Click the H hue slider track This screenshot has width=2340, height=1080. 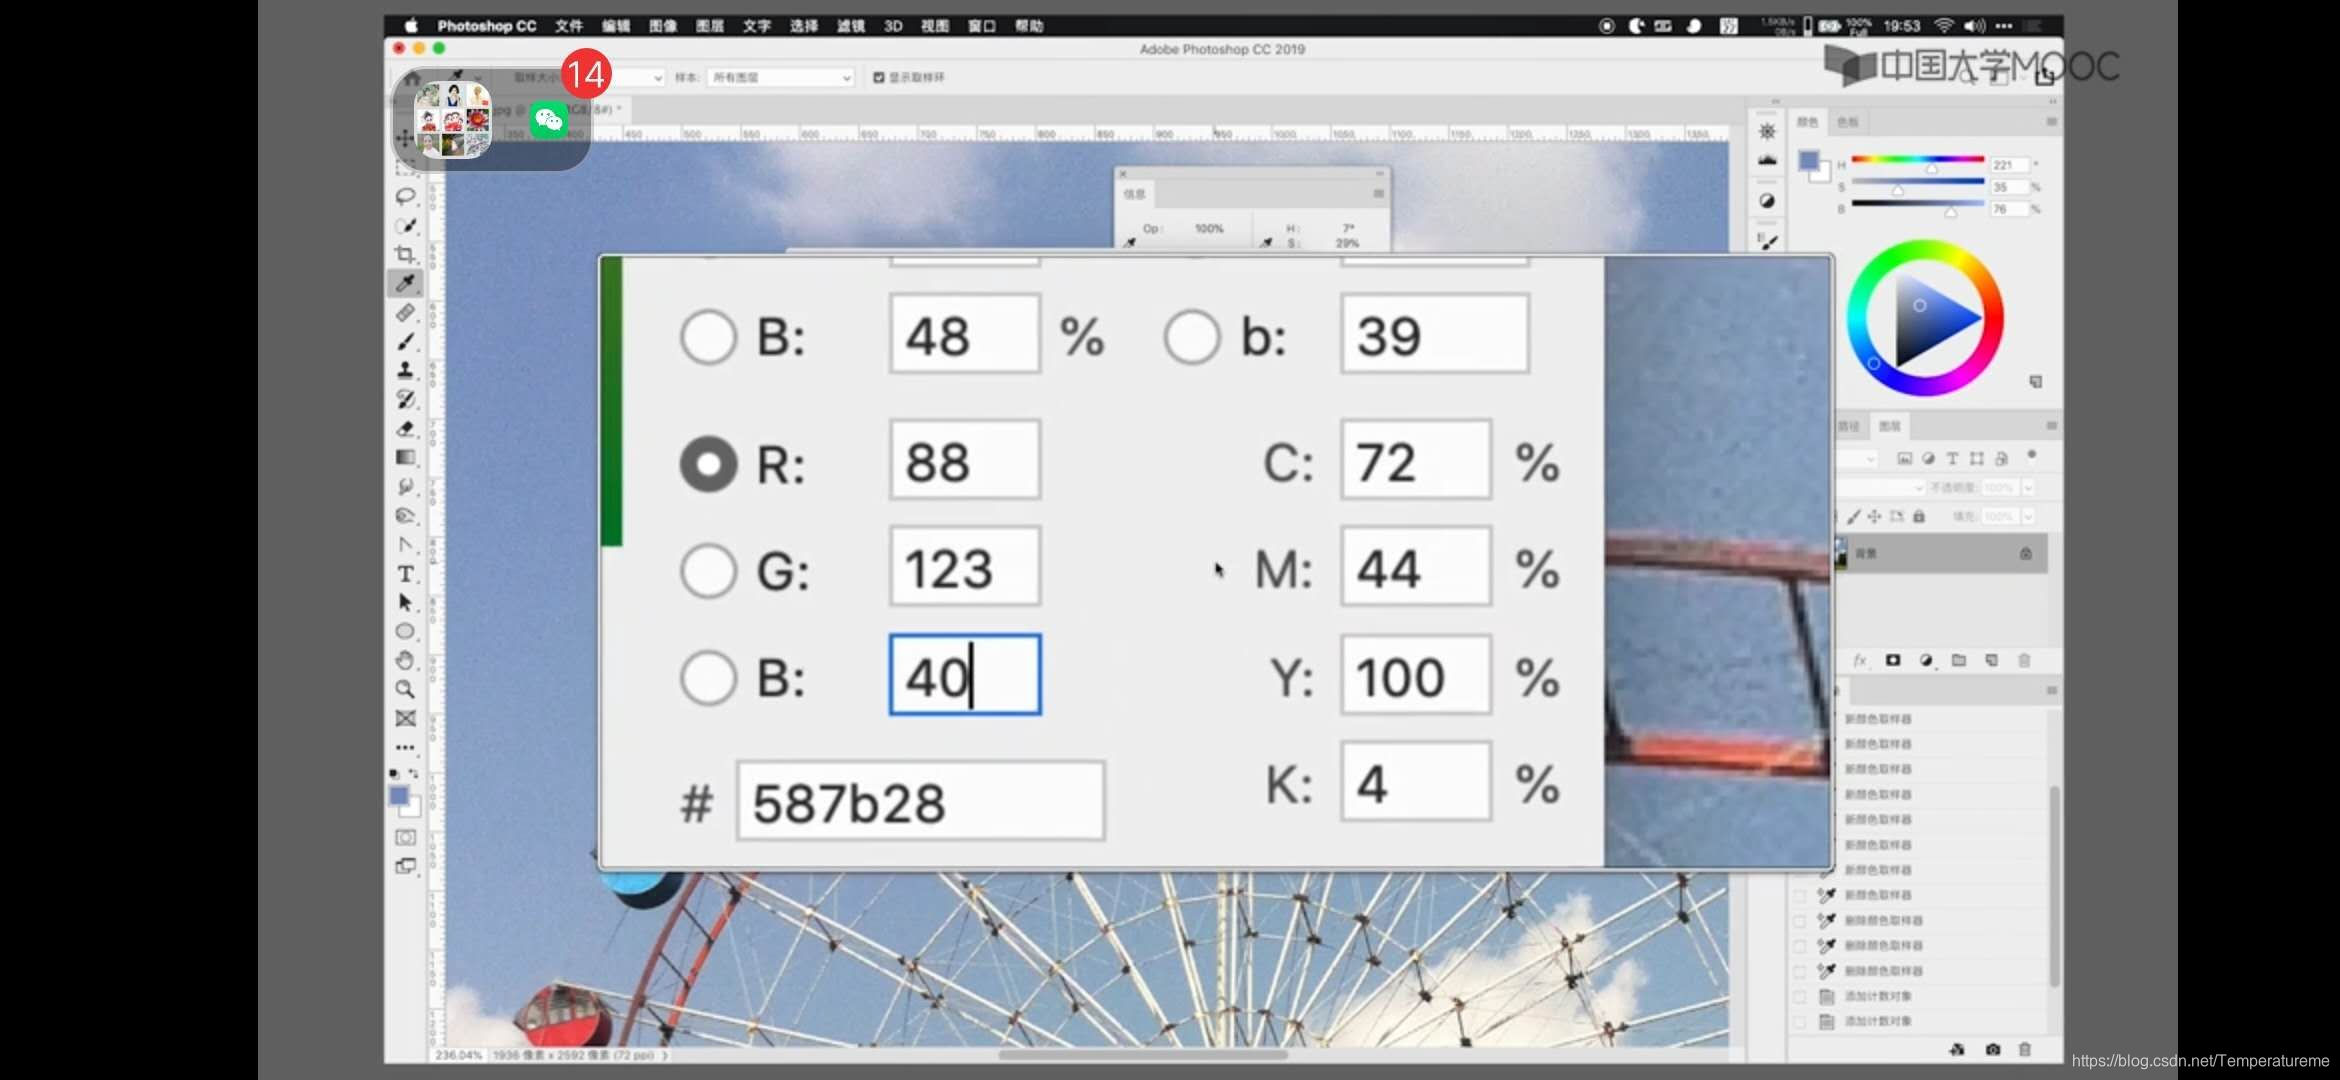point(1917,159)
